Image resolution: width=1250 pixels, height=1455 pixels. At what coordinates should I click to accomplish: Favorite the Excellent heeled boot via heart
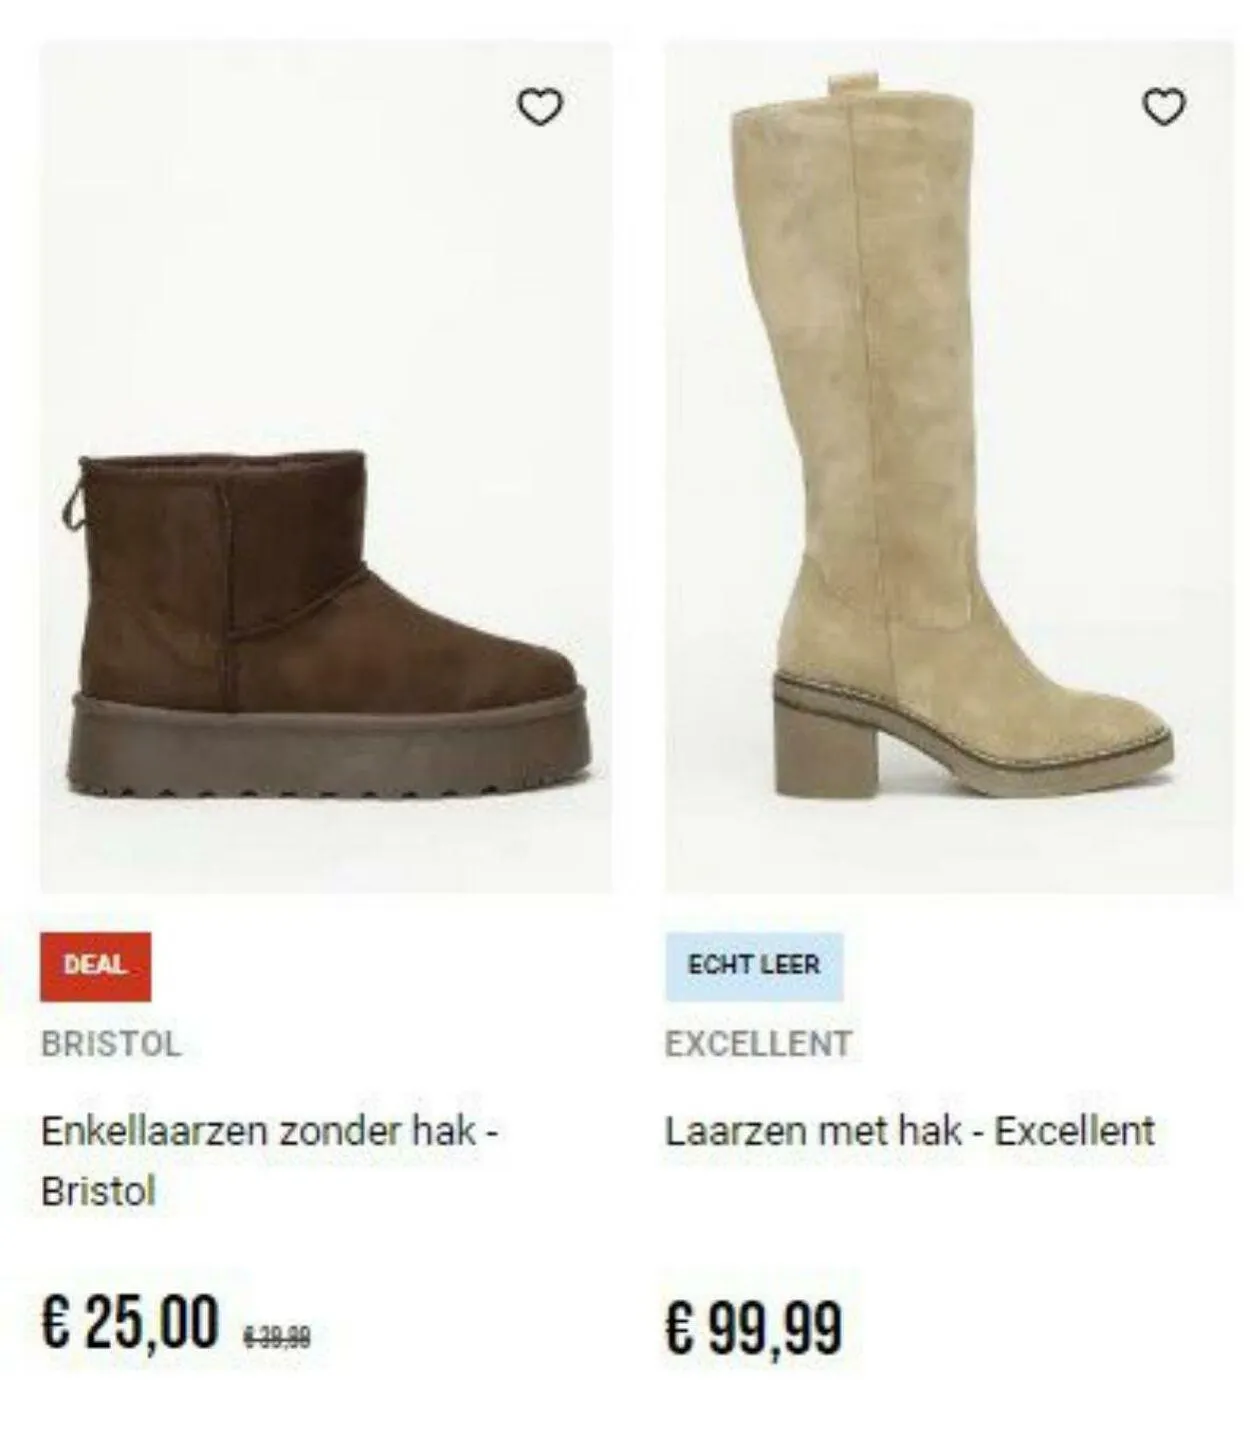(x=1164, y=107)
